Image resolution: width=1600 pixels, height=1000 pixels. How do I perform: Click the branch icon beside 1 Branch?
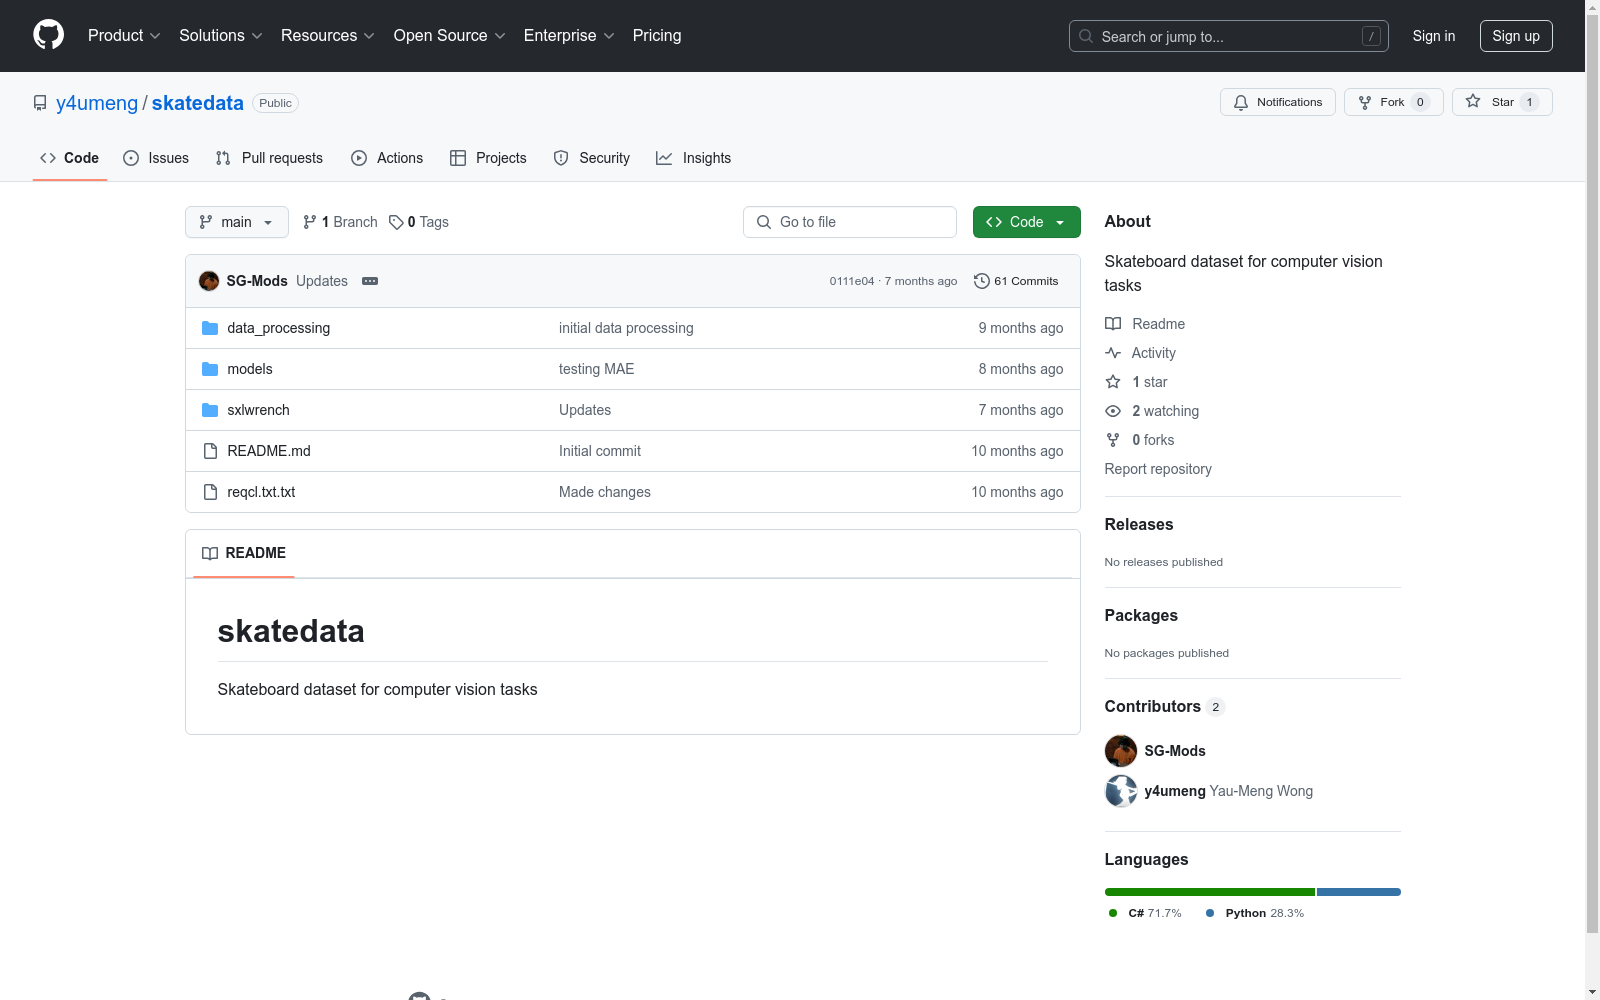point(310,222)
